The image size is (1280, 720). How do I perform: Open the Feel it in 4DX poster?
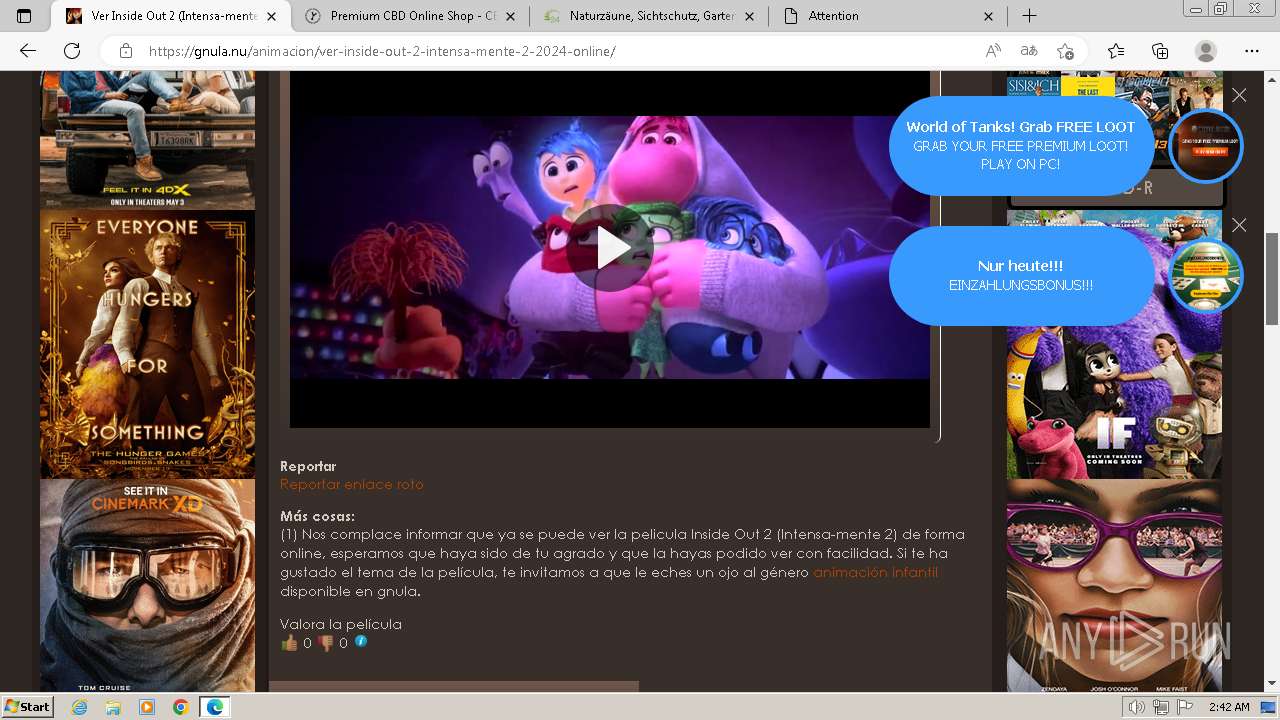147,139
